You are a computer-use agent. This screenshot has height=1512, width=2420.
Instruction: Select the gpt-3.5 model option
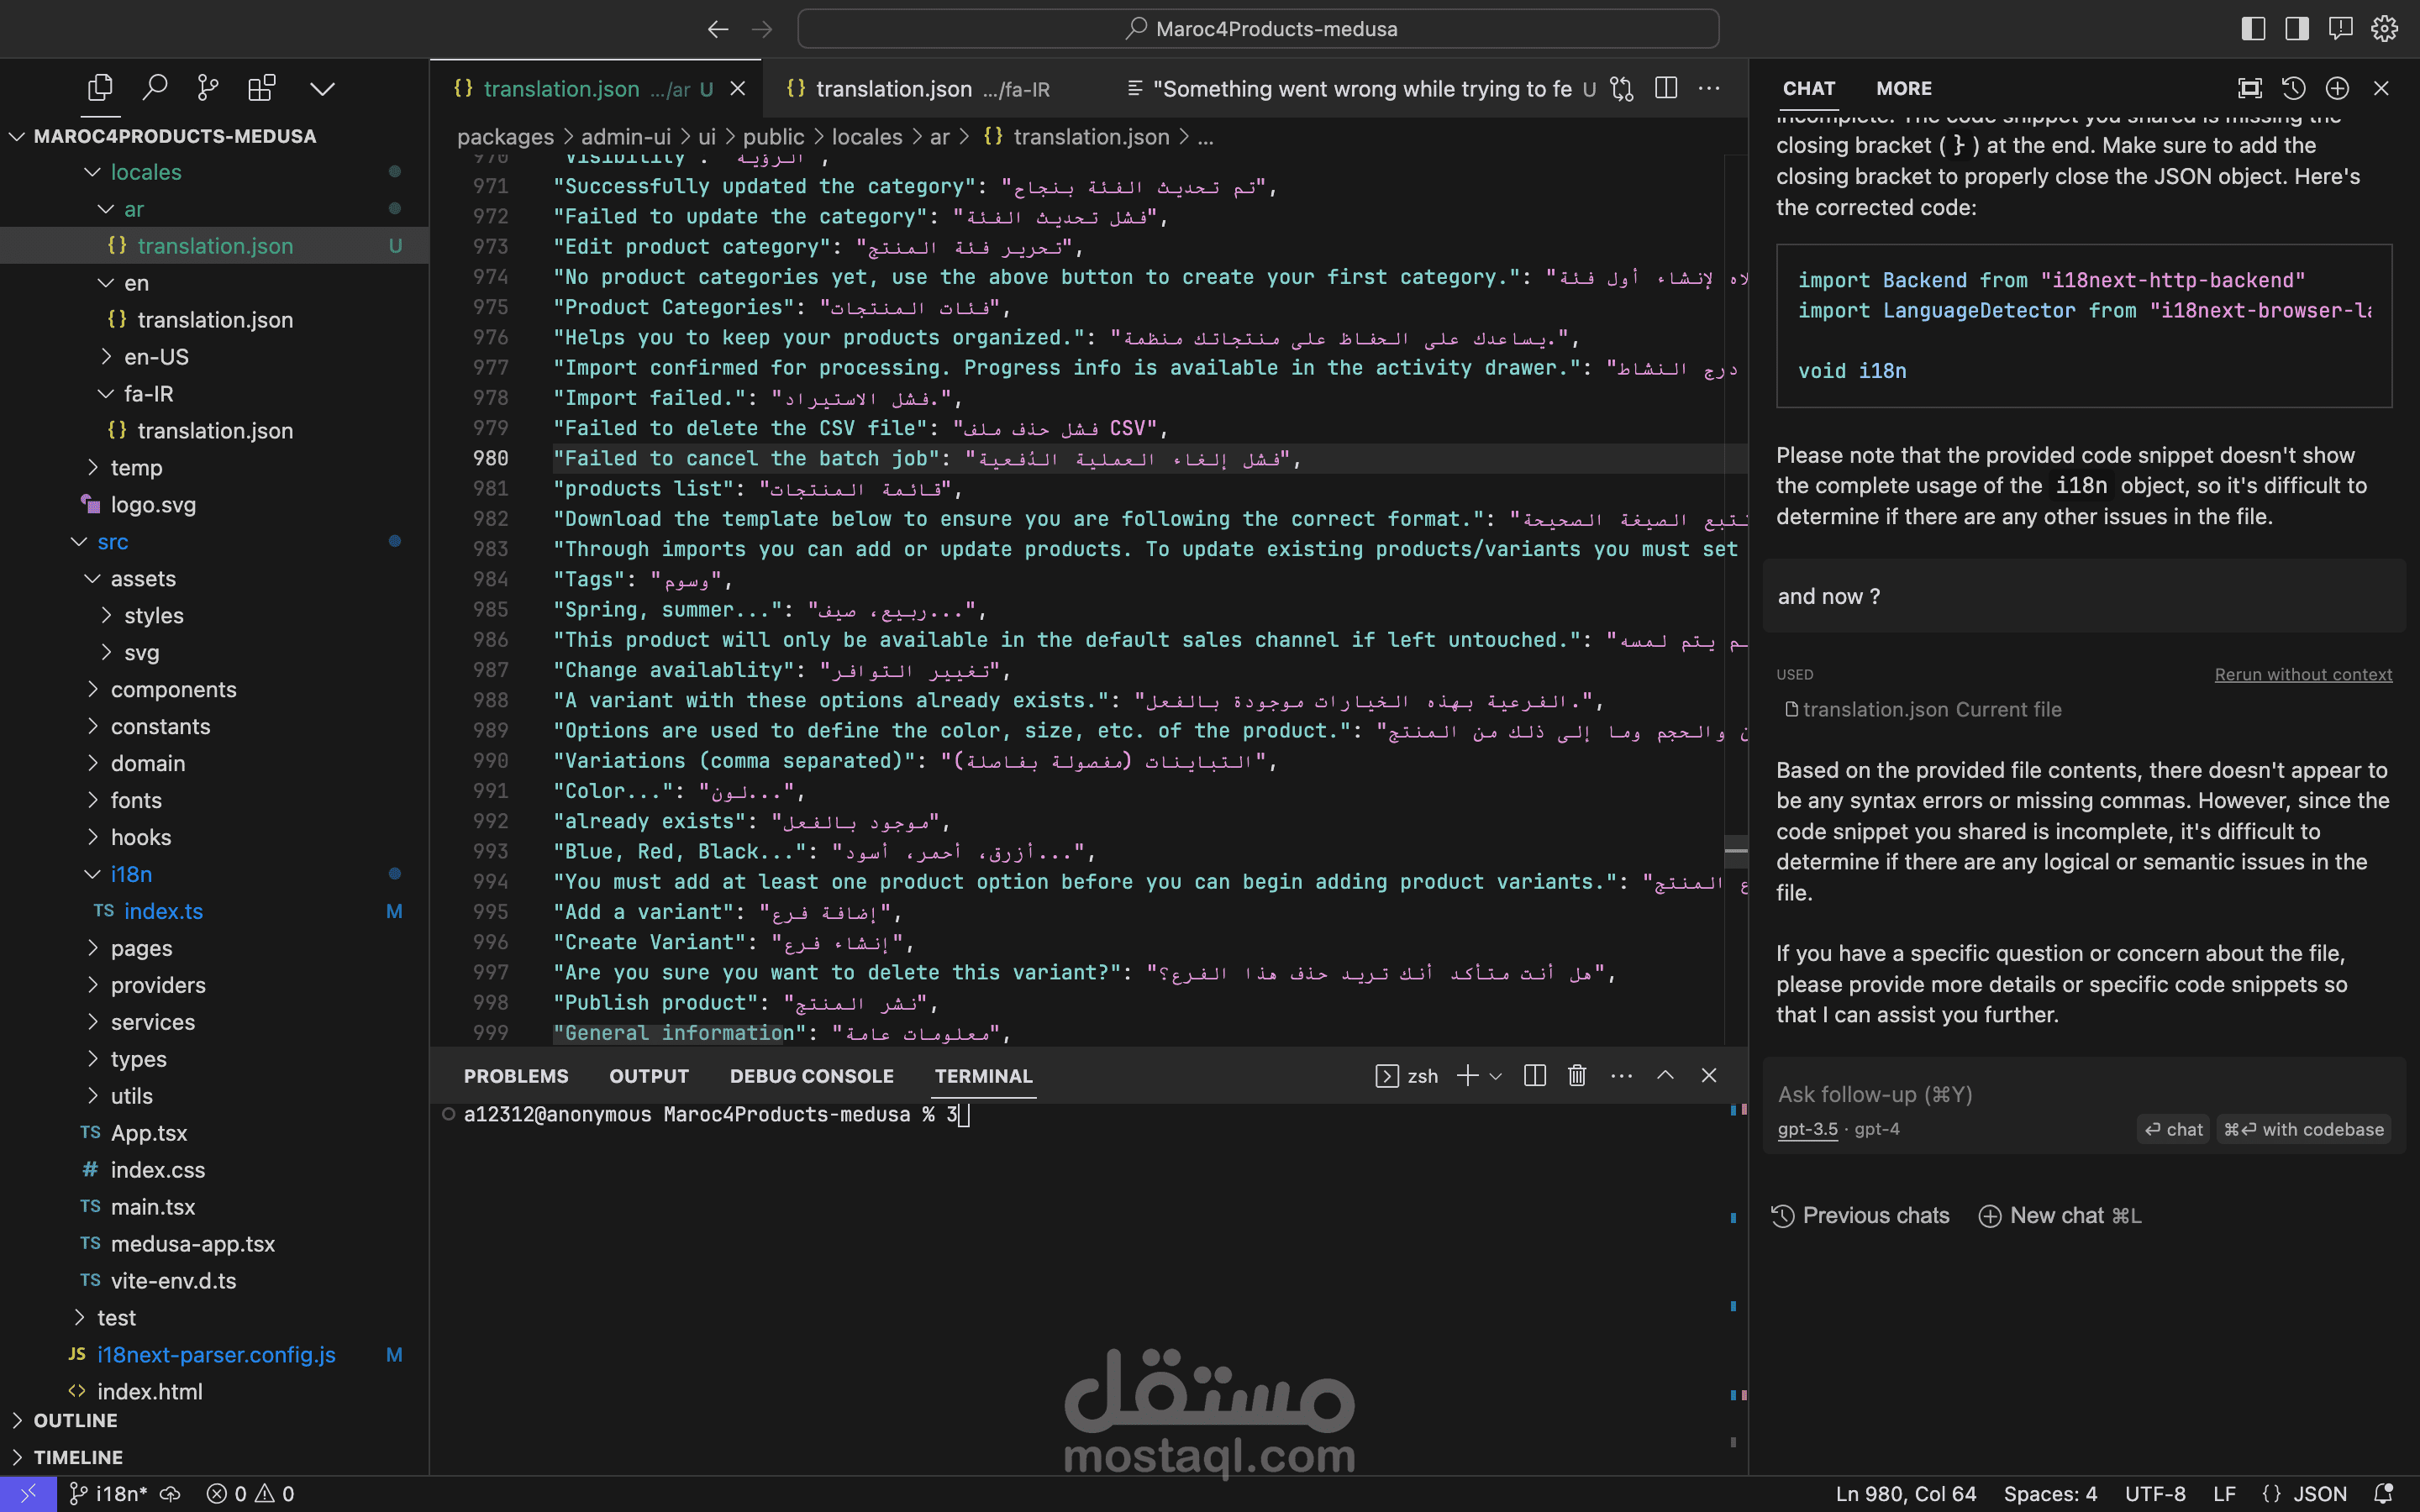tap(1807, 1129)
